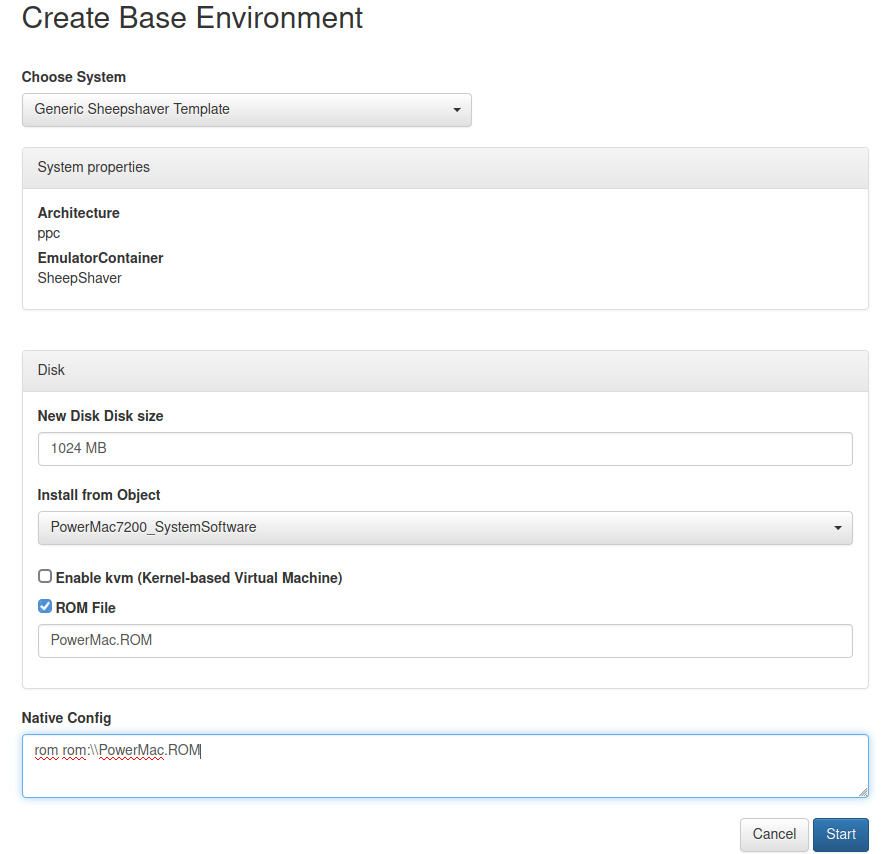Click the Cancel button
Screen dimensions: 885x854
[x=774, y=834]
